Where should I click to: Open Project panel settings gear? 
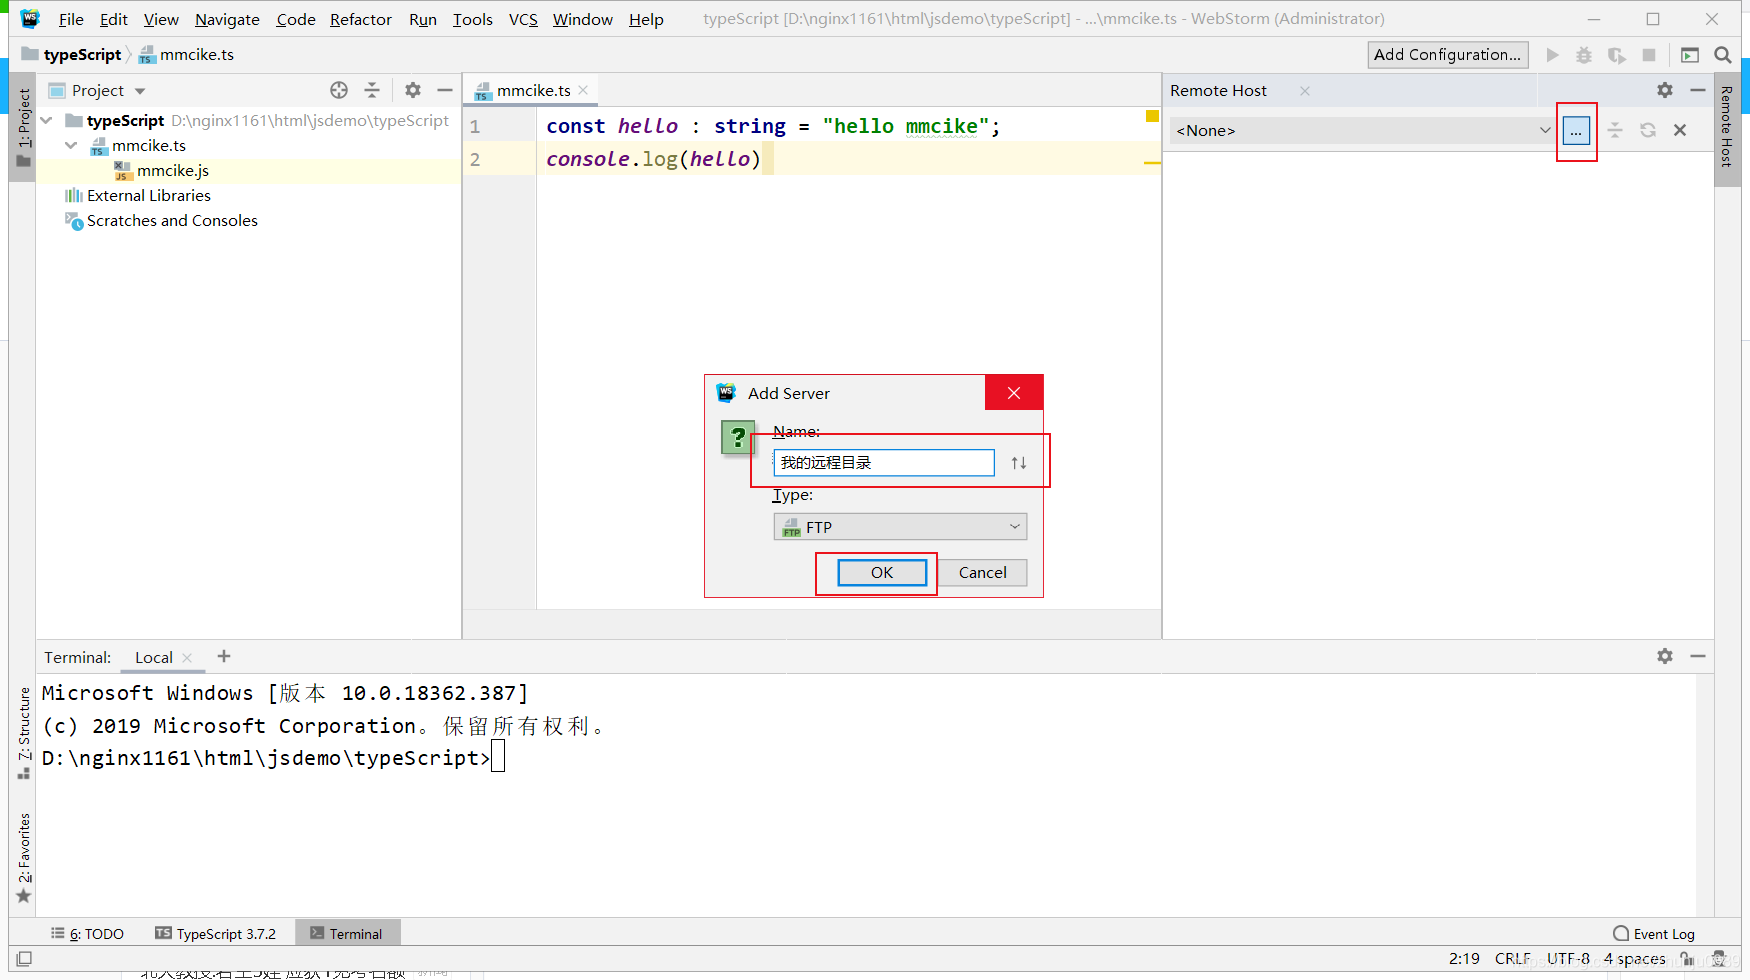[x=413, y=90]
